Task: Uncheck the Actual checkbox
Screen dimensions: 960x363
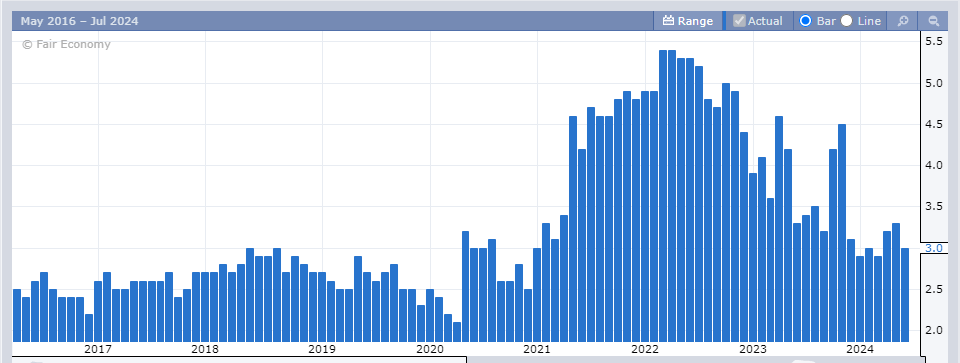Action: tap(740, 21)
